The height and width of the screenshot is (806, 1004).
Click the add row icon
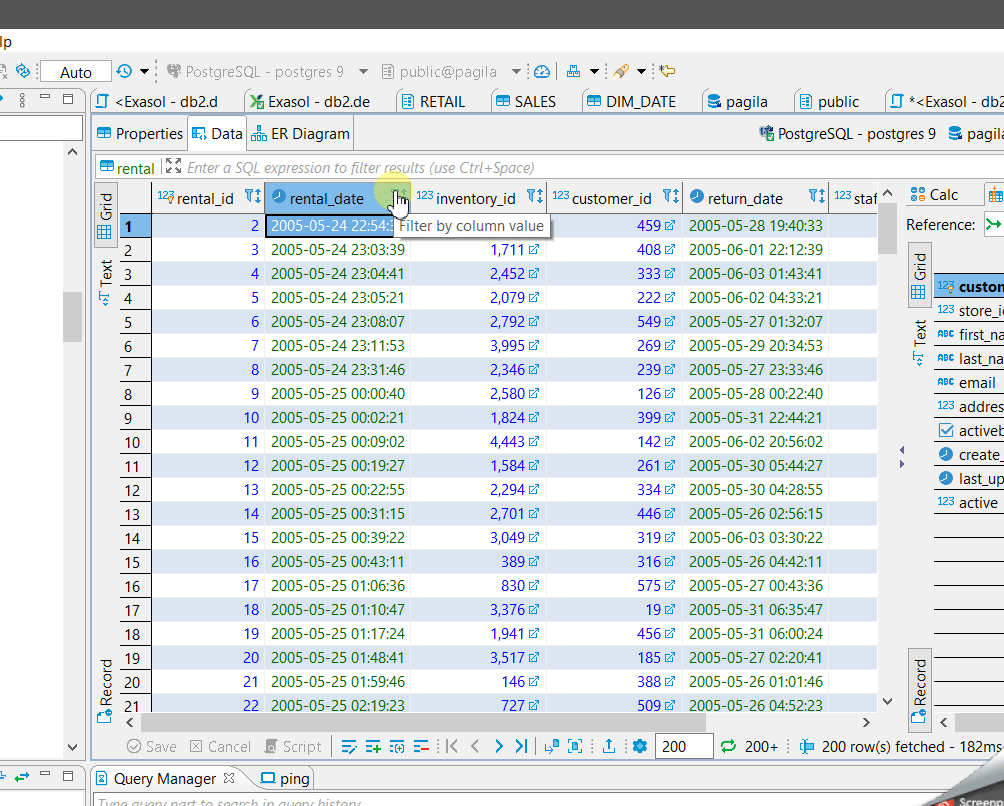(373, 746)
